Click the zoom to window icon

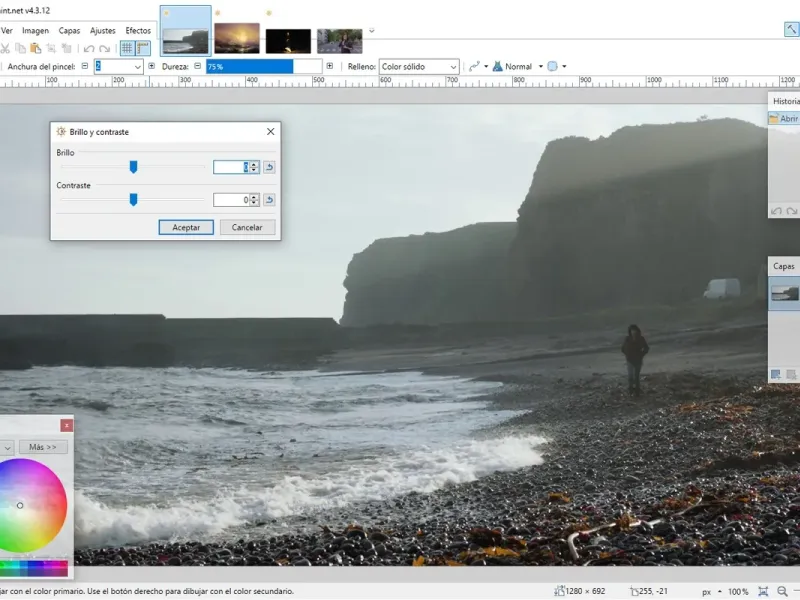[x=763, y=592]
